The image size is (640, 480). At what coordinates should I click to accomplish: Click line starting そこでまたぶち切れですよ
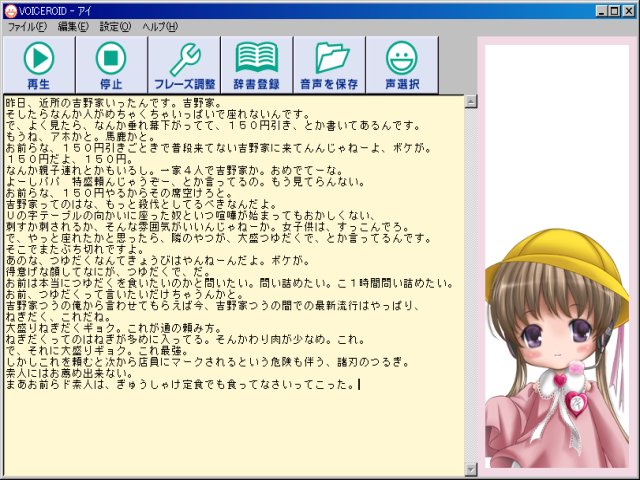[x=76, y=249]
